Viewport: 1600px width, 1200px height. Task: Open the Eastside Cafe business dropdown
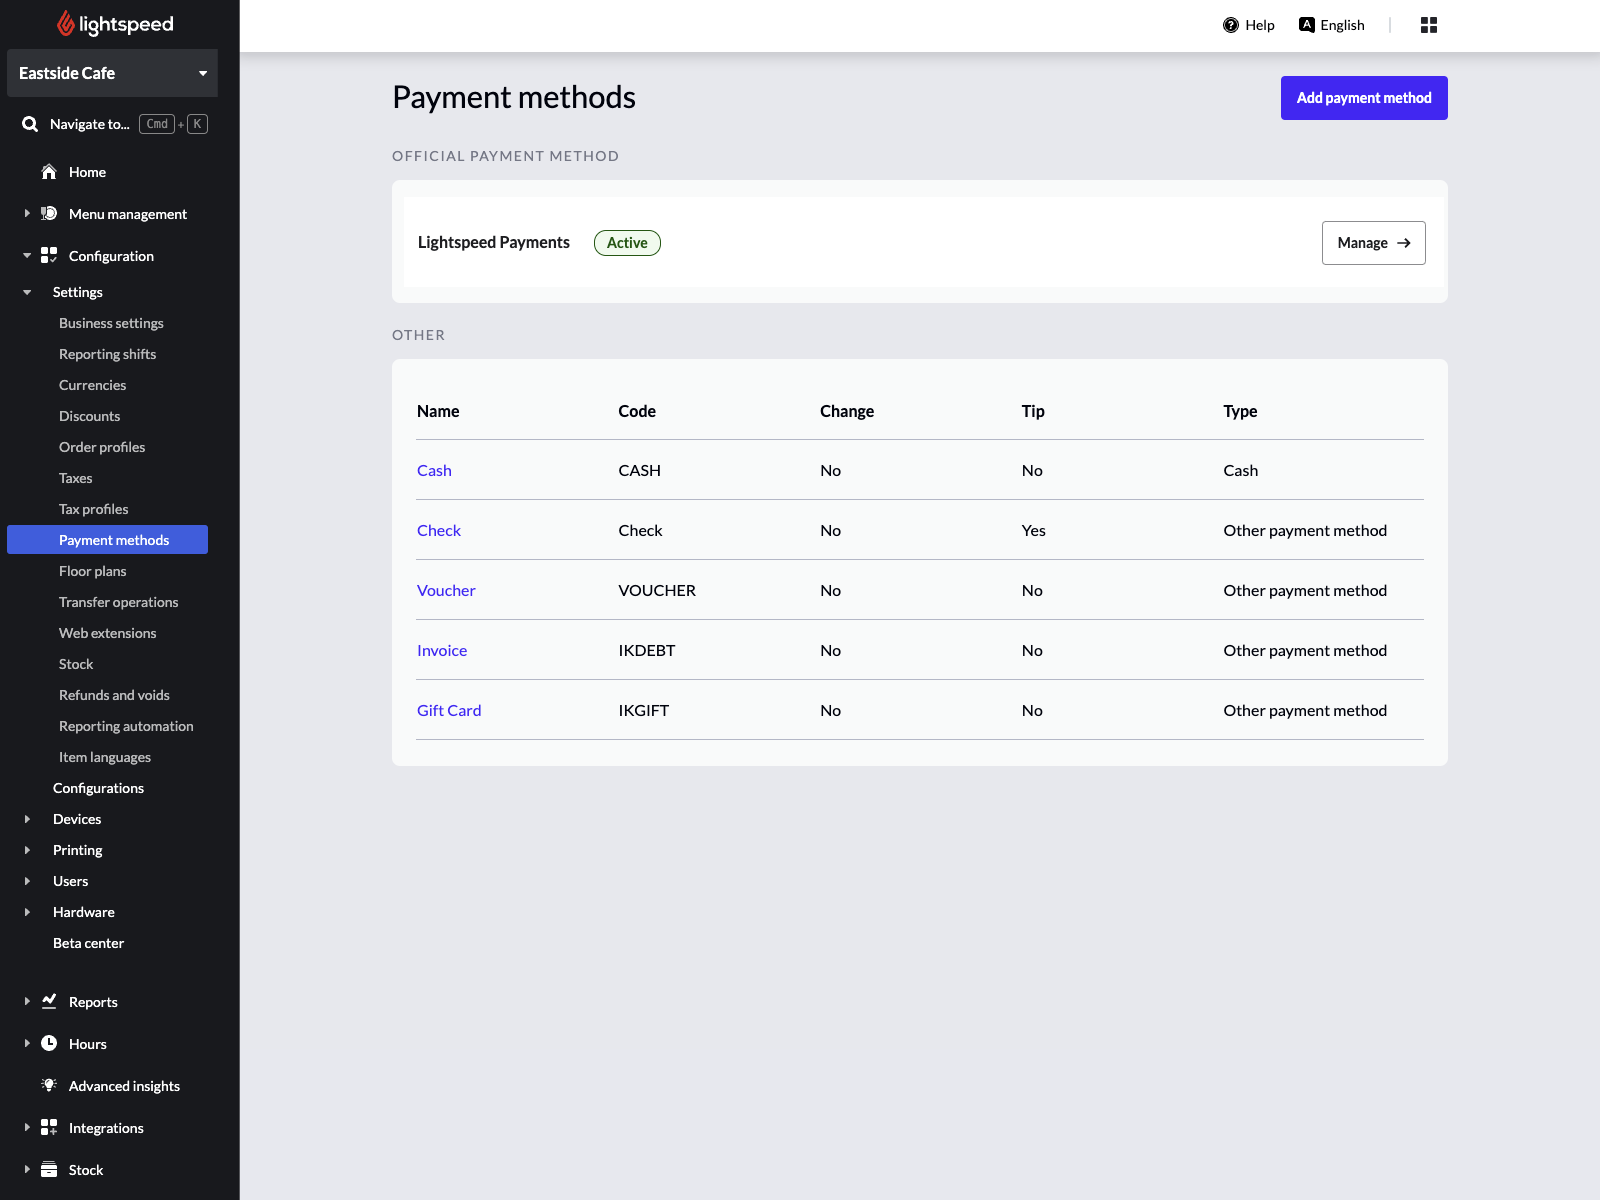(112, 73)
